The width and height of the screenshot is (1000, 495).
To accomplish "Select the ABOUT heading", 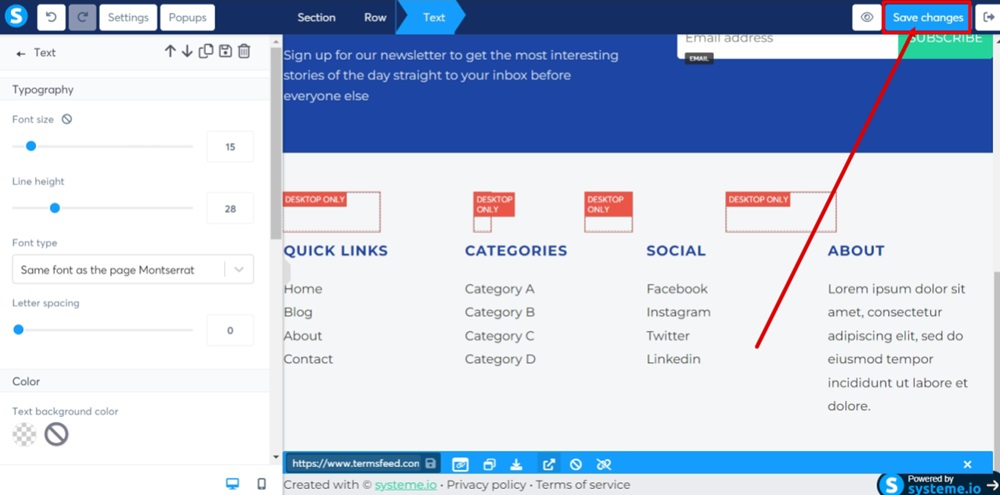I will click(856, 251).
